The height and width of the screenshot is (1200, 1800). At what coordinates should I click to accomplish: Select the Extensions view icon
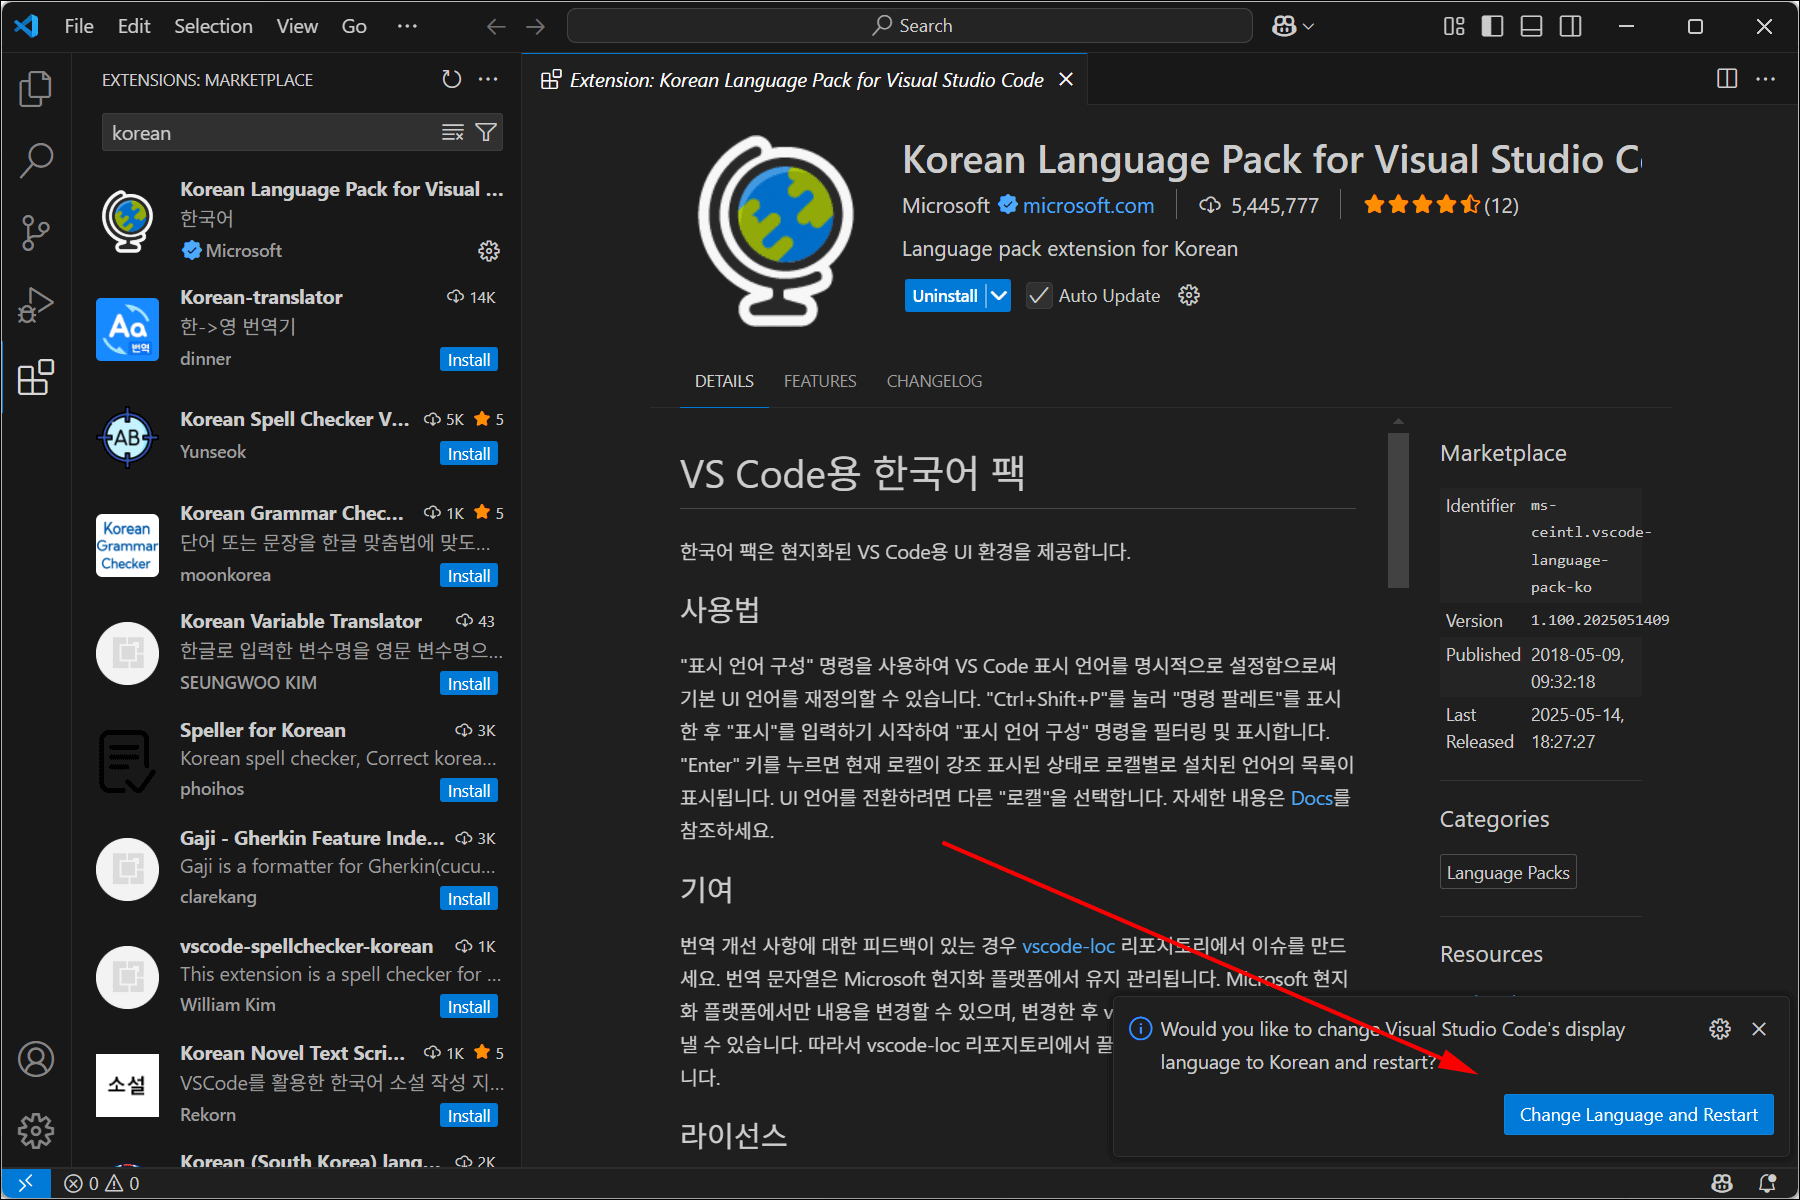[x=36, y=377]
